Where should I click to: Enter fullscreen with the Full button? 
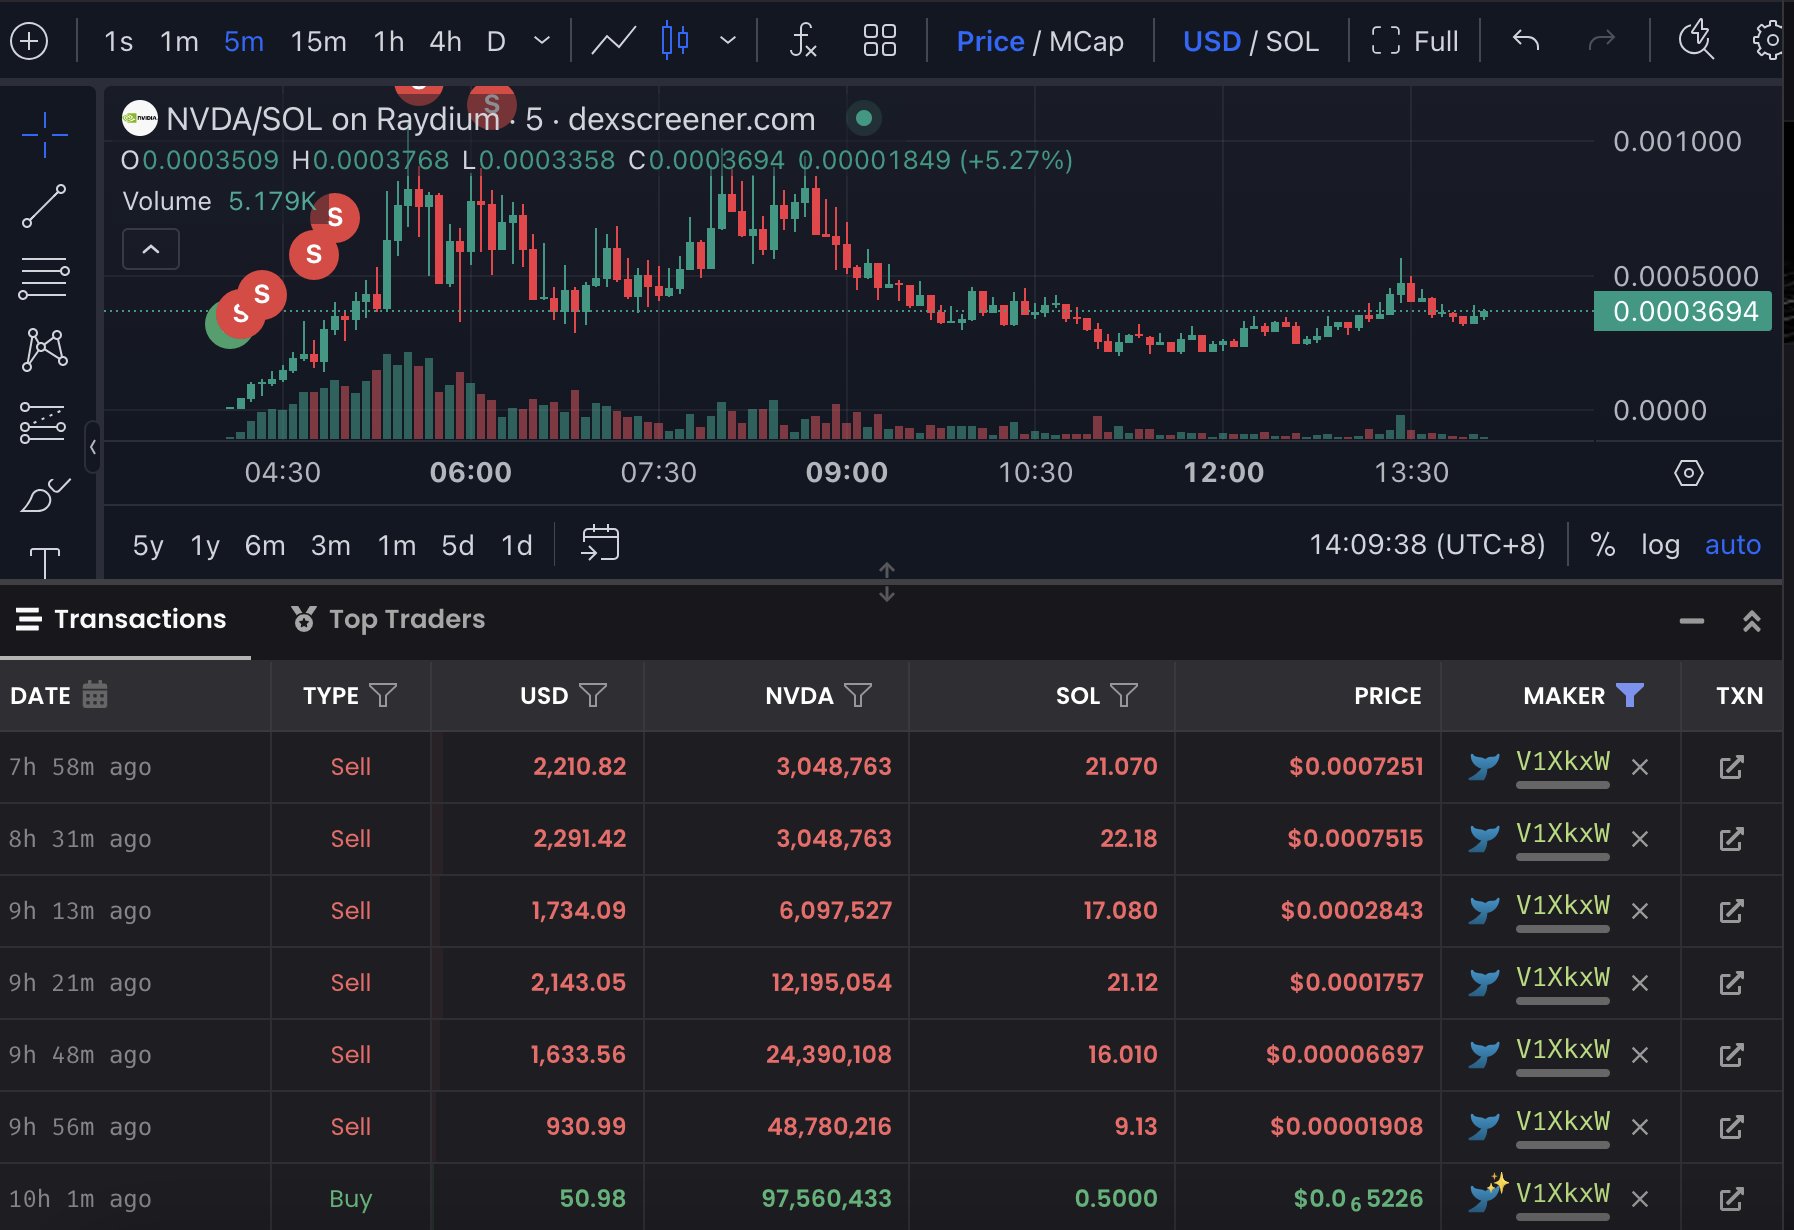click(1414, 41)
